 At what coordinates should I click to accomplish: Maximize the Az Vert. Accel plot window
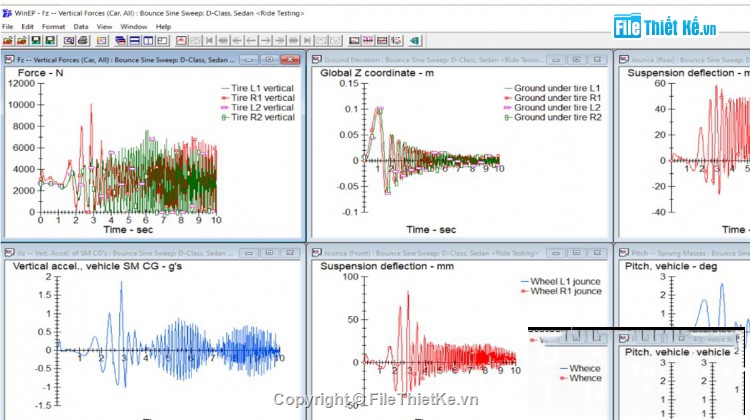coord(269,253)
